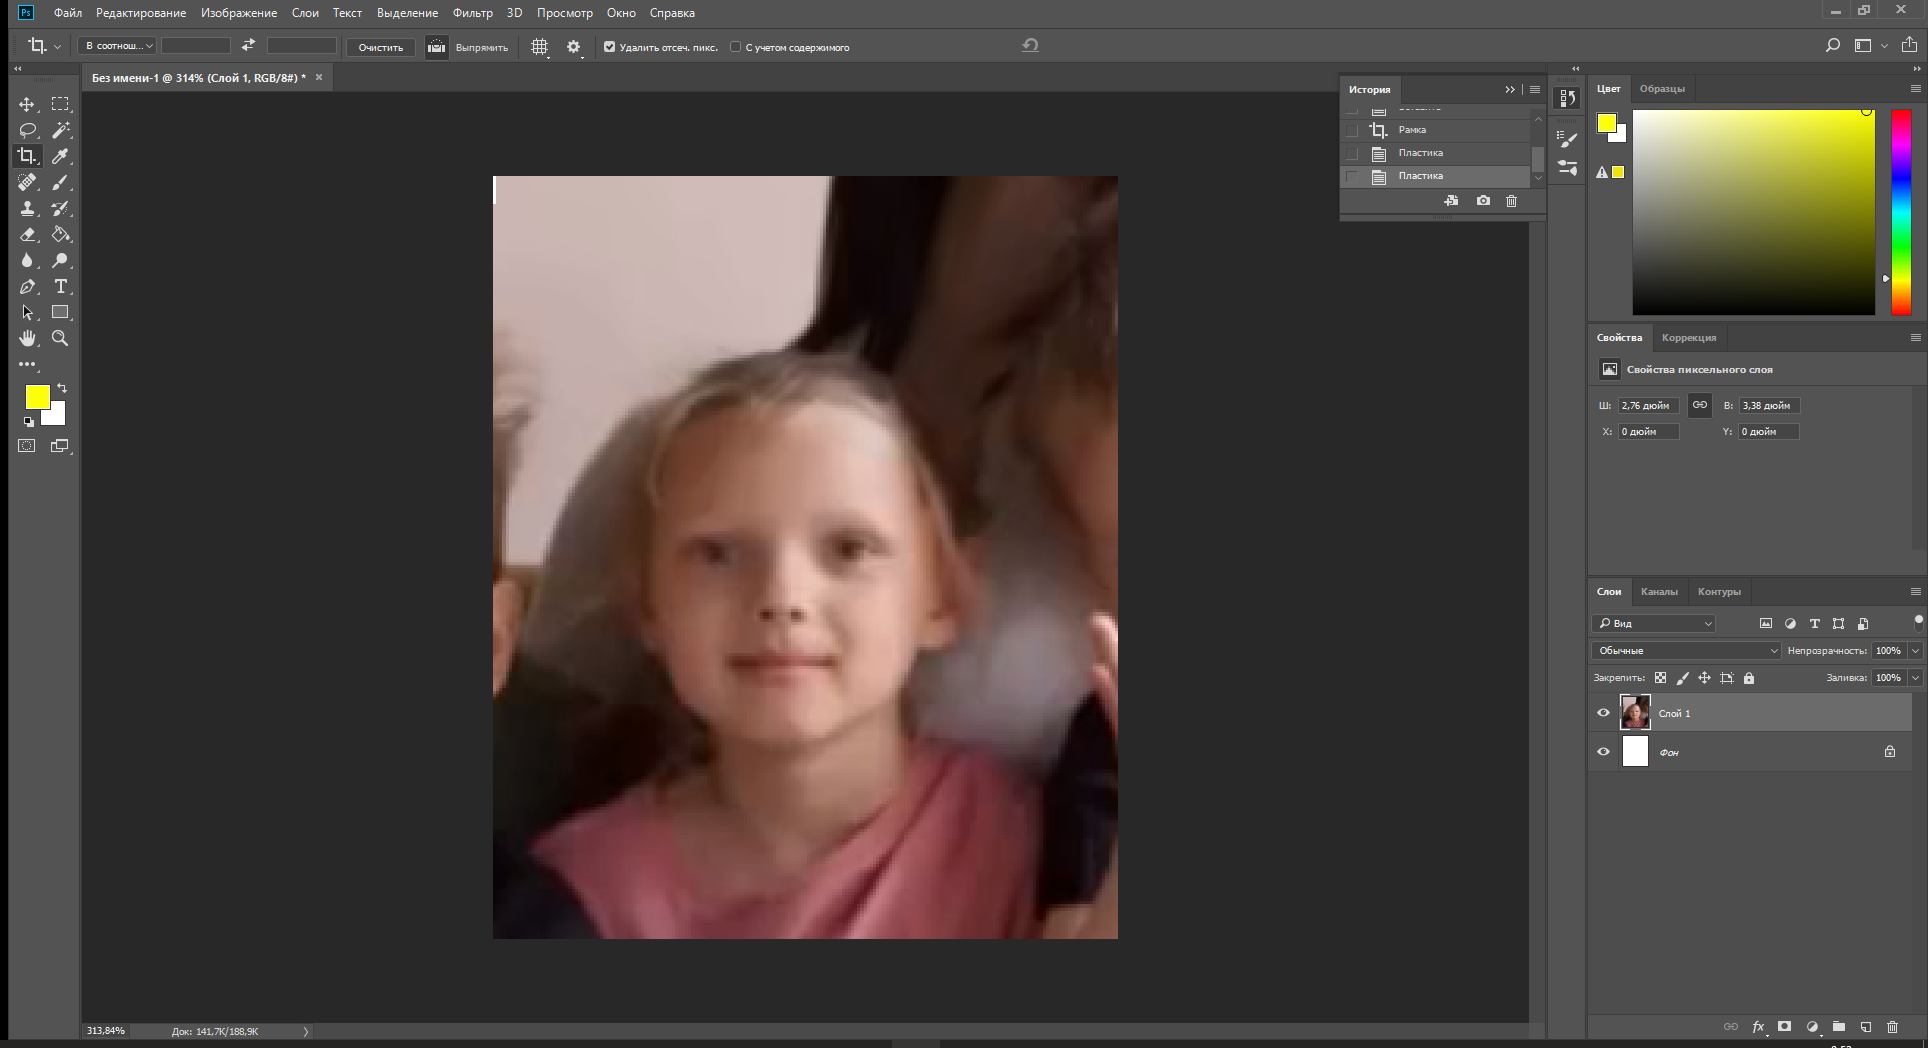Switch to the Коррекция tab
The image size is (1928, 1048).
(x=1689, y=338)
